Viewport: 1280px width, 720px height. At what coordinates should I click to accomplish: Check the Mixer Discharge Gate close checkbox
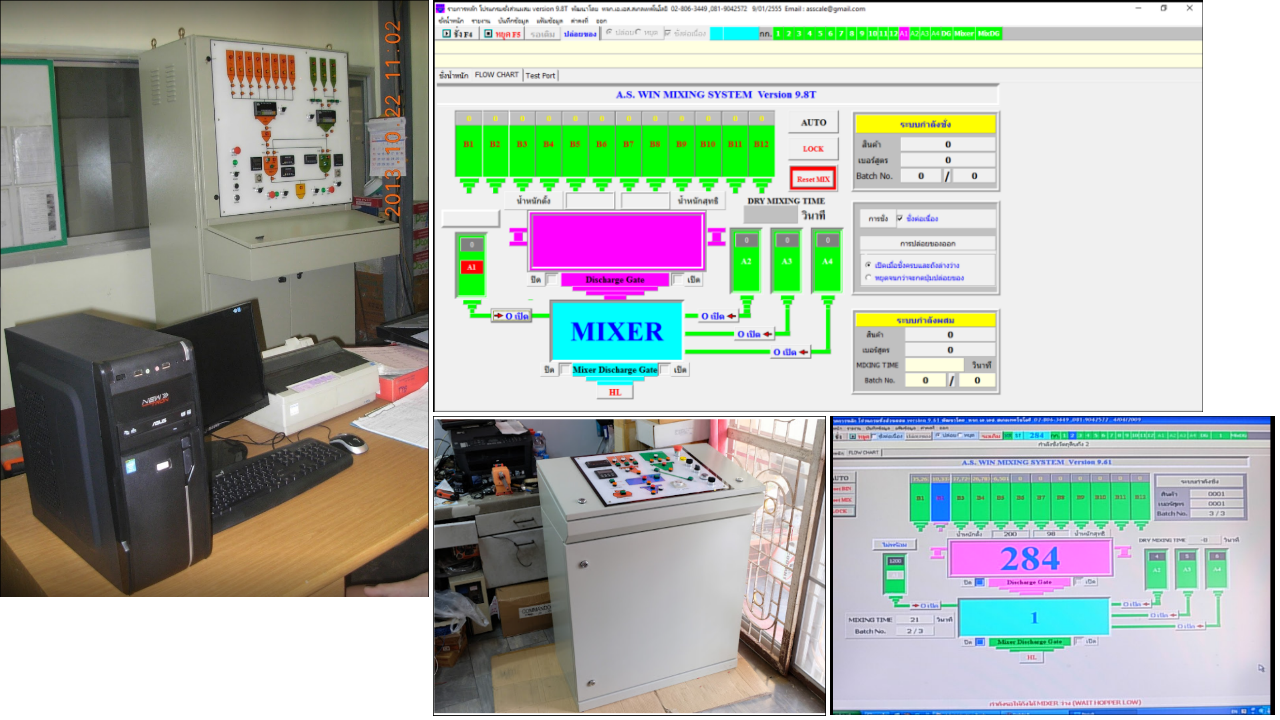pos(565,370)
